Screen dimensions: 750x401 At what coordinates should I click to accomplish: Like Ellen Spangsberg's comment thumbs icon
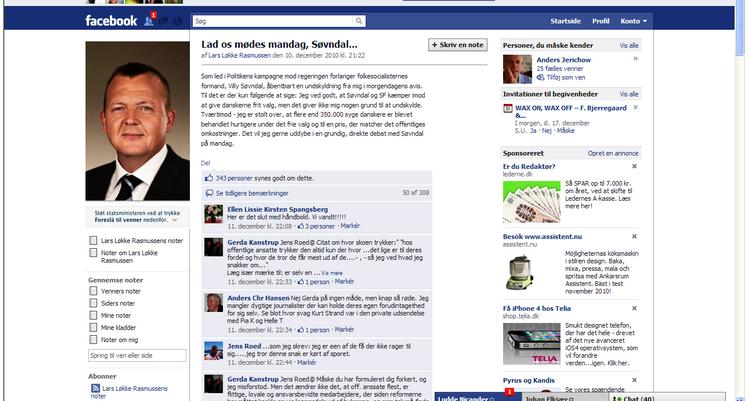pos(301,226)
